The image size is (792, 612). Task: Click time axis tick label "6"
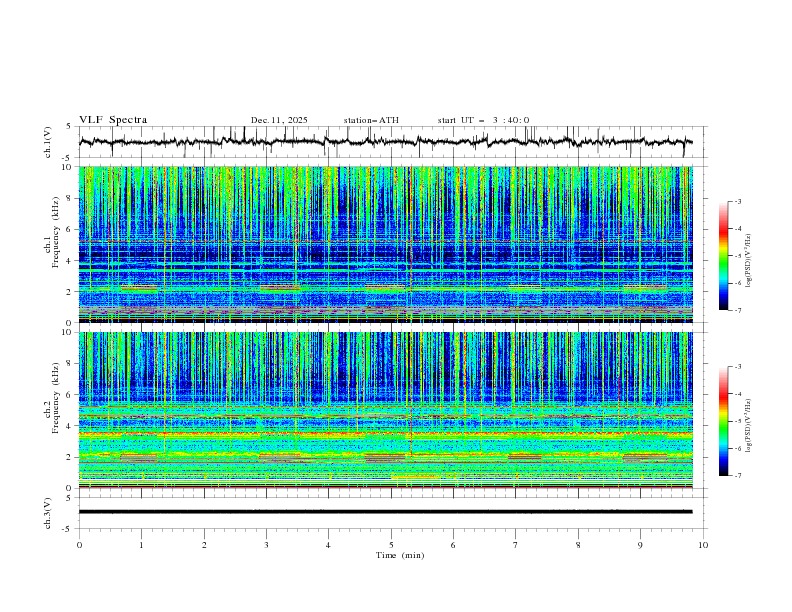pyautogui.click(x=453, y=545)
